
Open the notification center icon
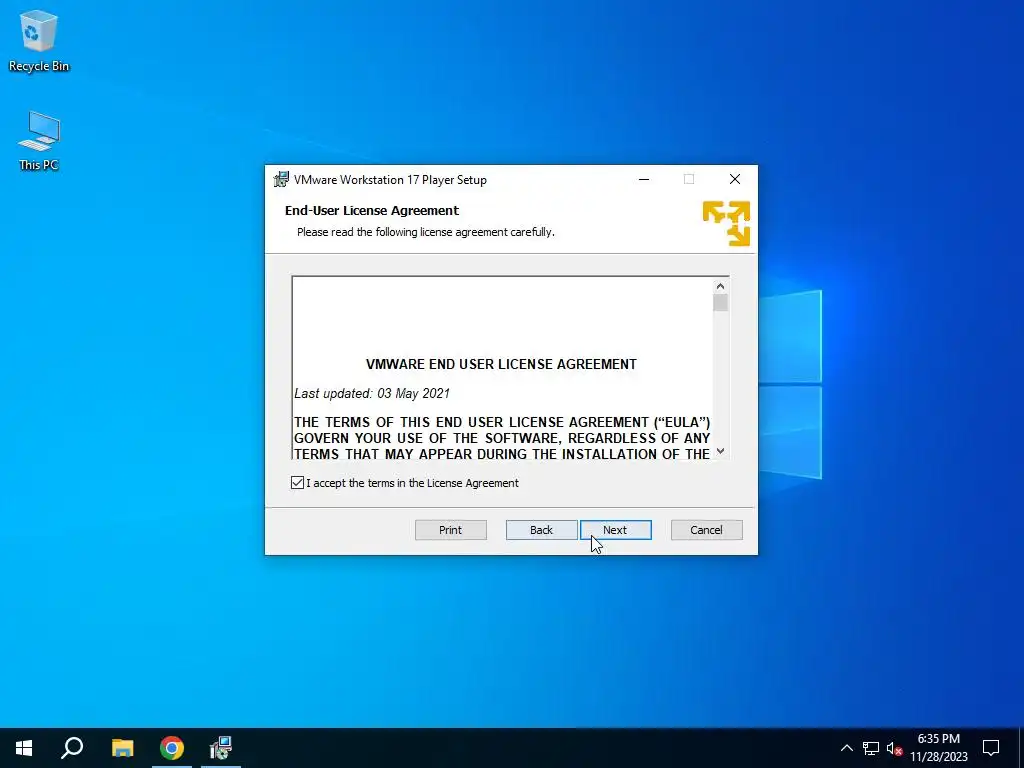[x=991, y=748]
